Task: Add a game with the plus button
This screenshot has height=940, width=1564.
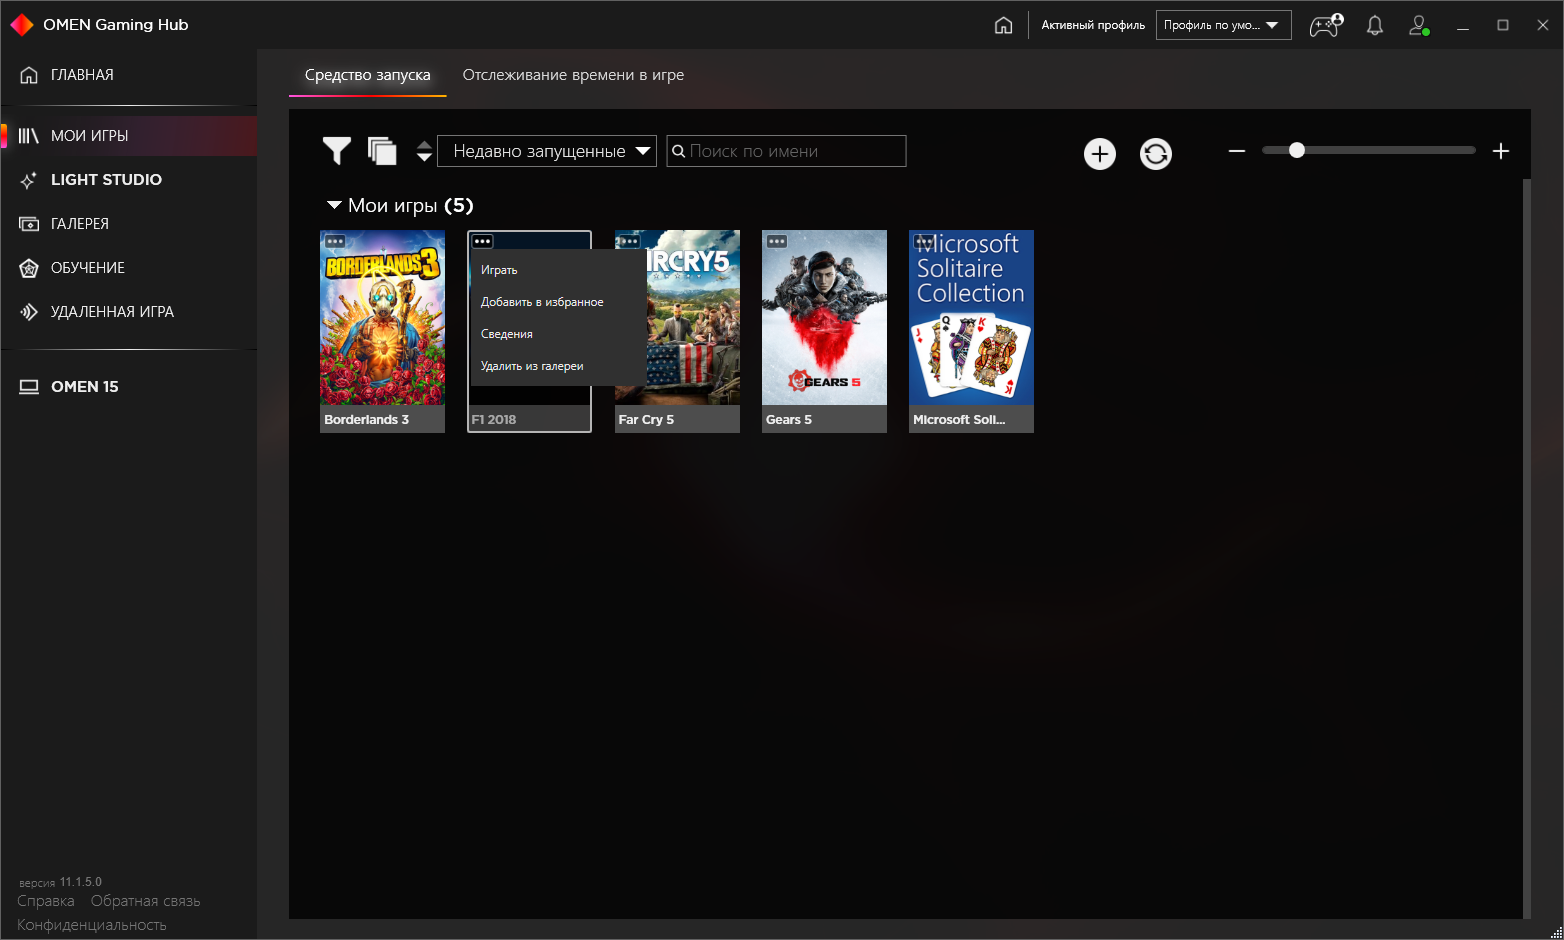Action: coord(1100,153)
